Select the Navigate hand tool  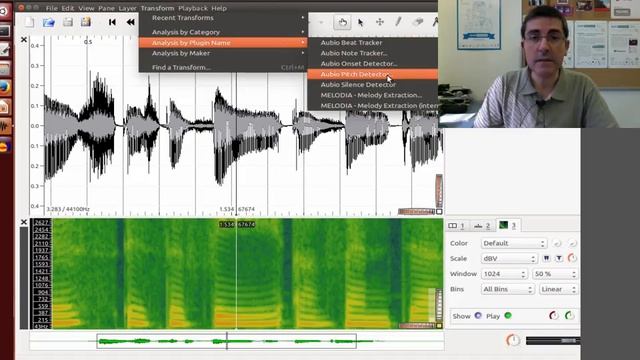[x=342, y=22]
